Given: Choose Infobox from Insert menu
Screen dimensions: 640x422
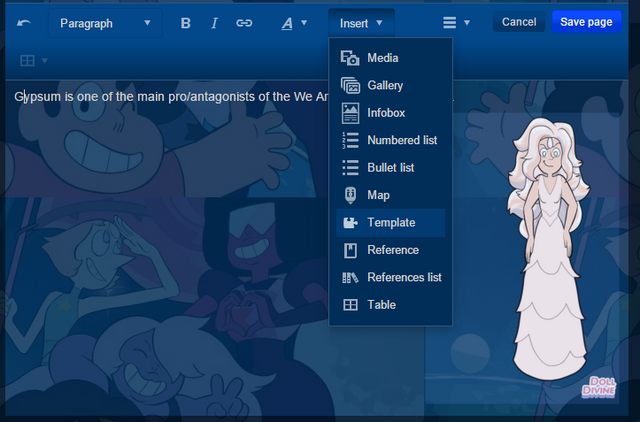Looking at the screenshot, I should coord(391,113).
